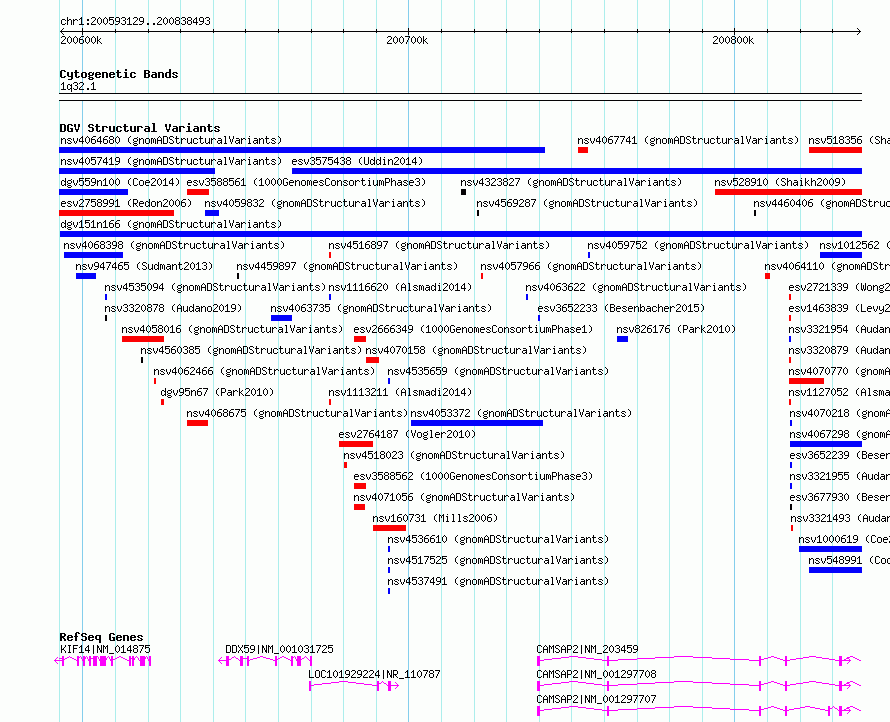
Task: Select nsv4059752 variant label
Action: point(698,245)
